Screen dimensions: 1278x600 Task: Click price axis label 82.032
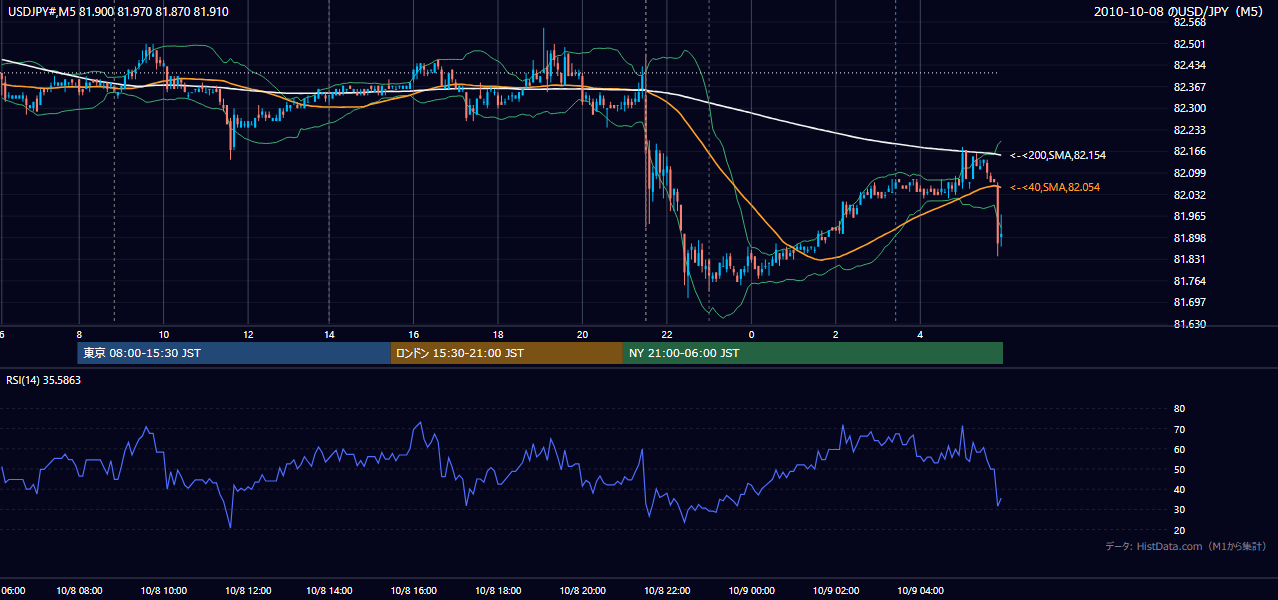(x=1189, y=195)
